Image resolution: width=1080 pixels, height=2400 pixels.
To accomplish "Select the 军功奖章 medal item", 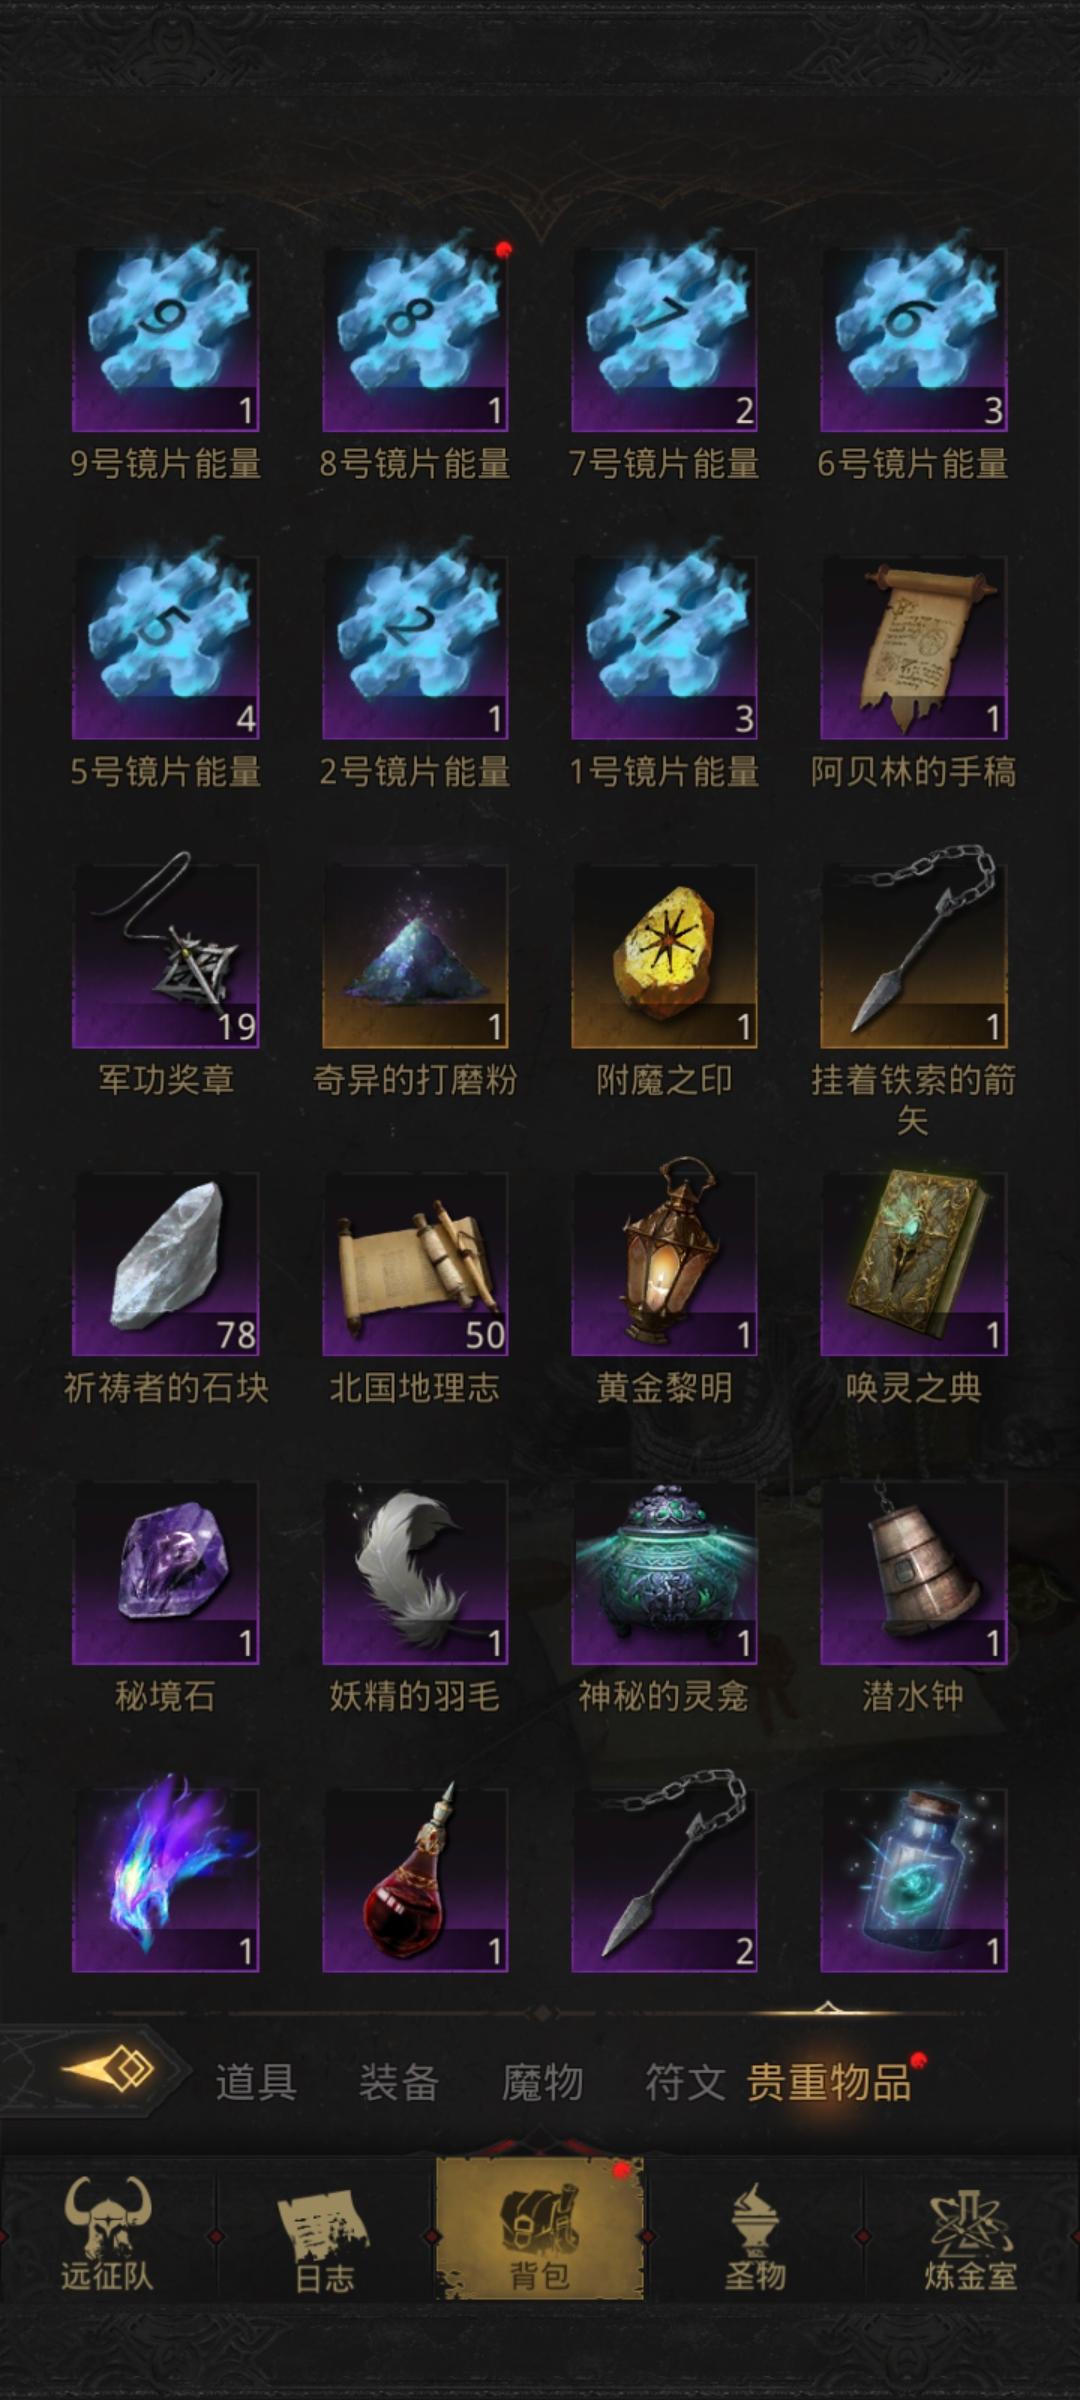I will (x=166, y=956).
